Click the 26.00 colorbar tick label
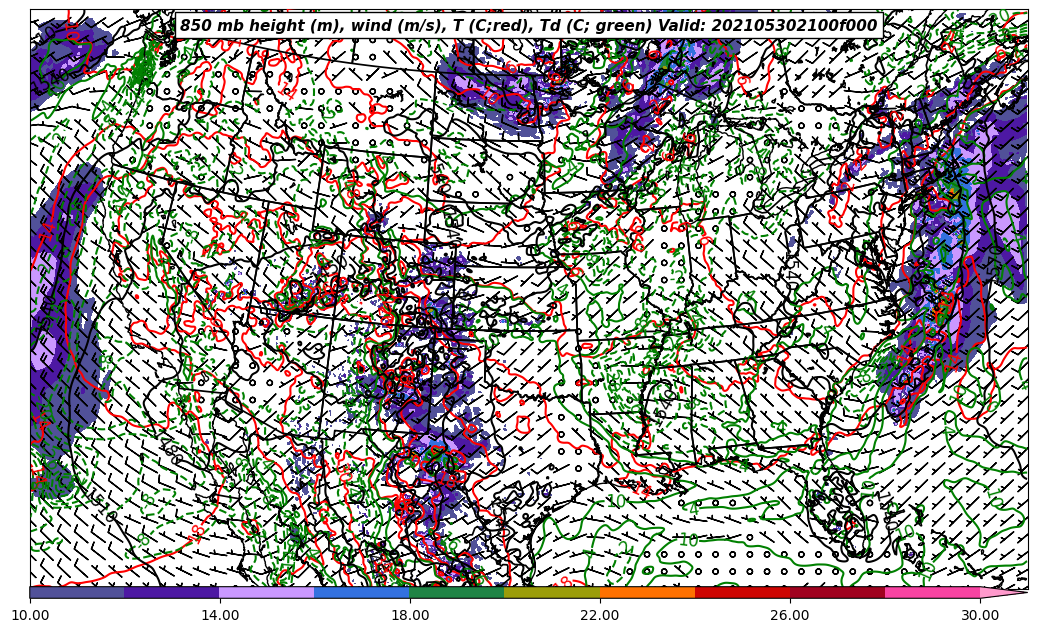1037x632 pixels. point(790,616)
